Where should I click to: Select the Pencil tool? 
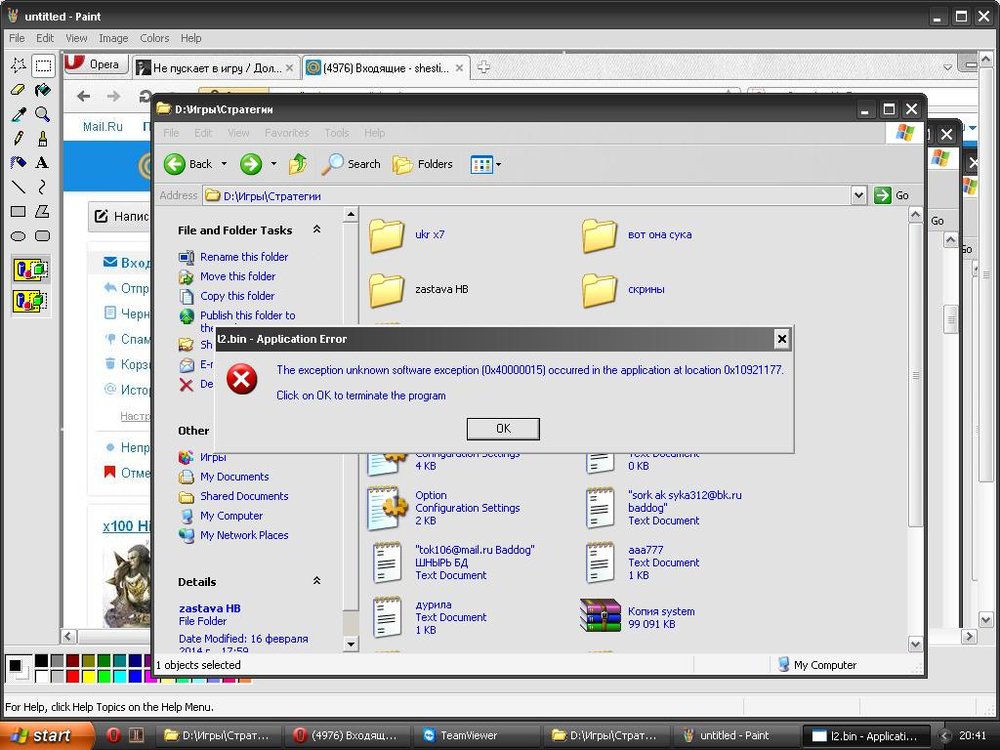(x=18, y=138)
